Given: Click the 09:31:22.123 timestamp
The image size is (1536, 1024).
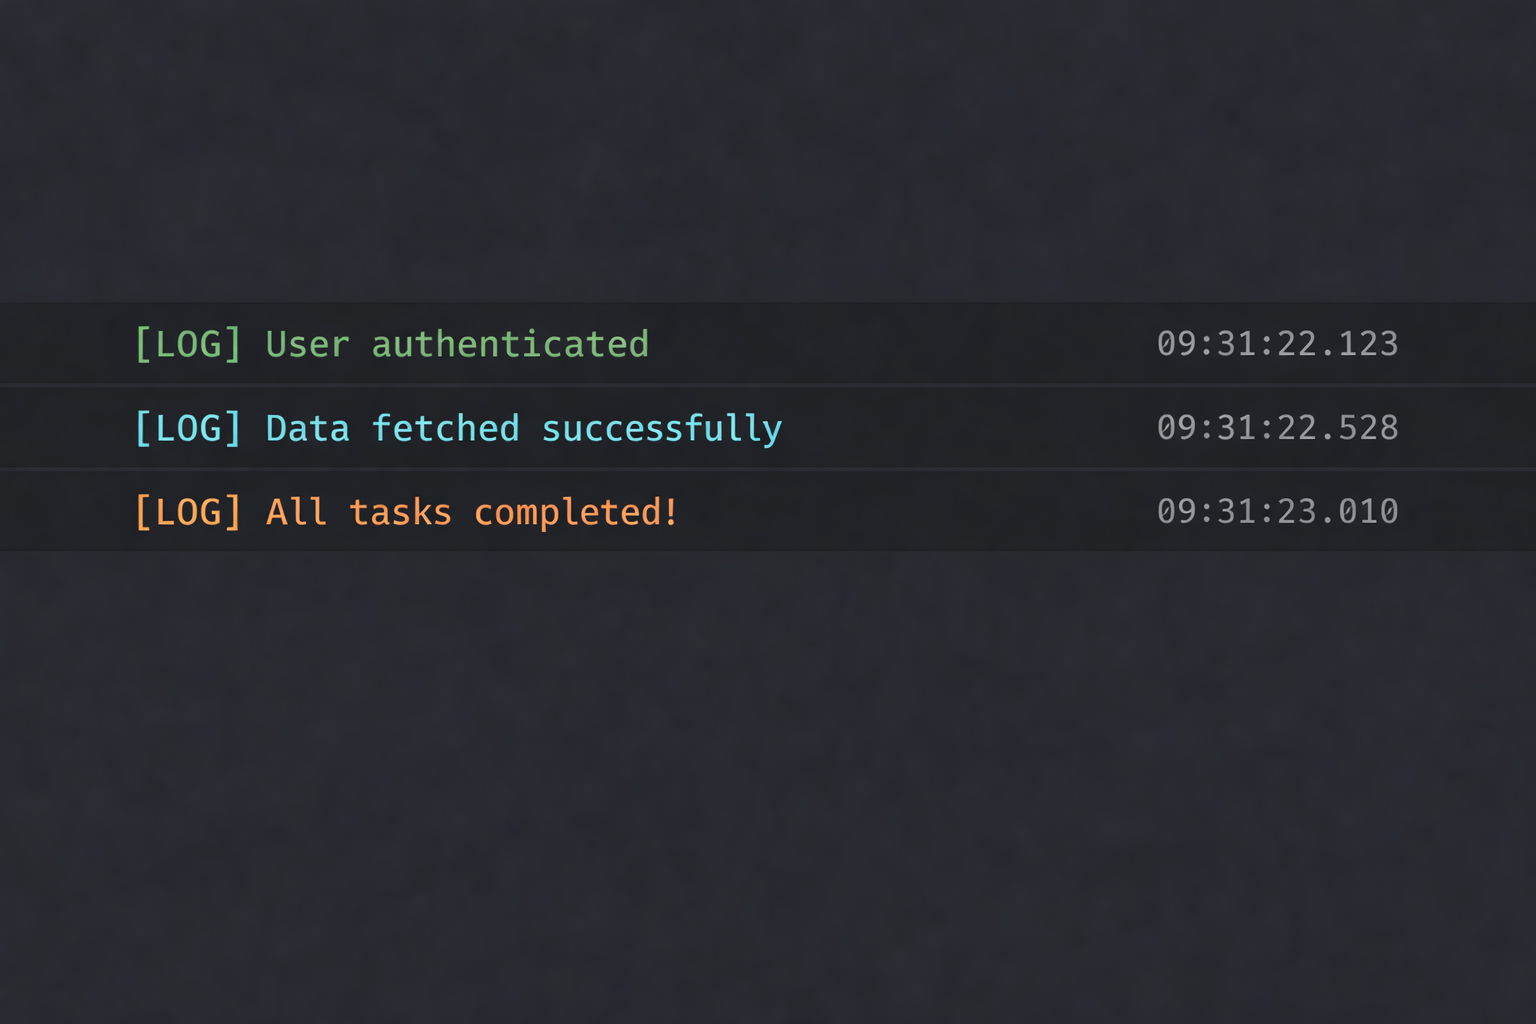Looking at the screenshot, I should (1277, 344).
